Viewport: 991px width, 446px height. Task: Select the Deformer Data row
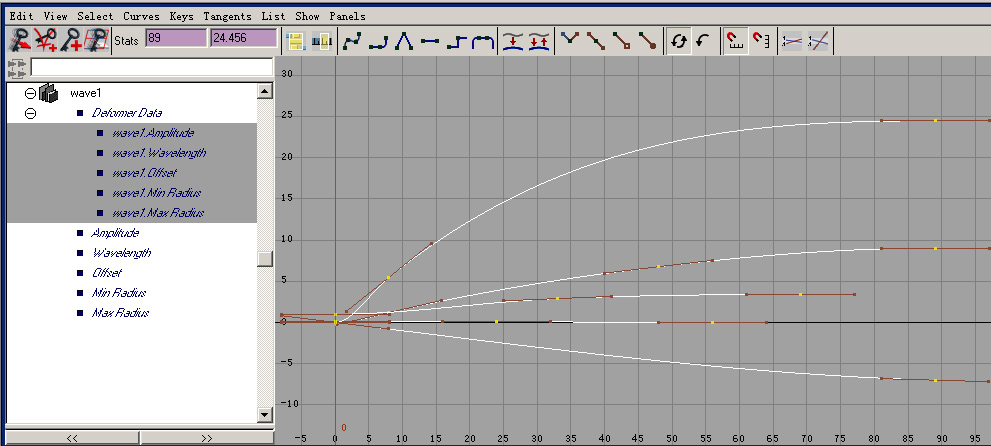tap(126, 113)
